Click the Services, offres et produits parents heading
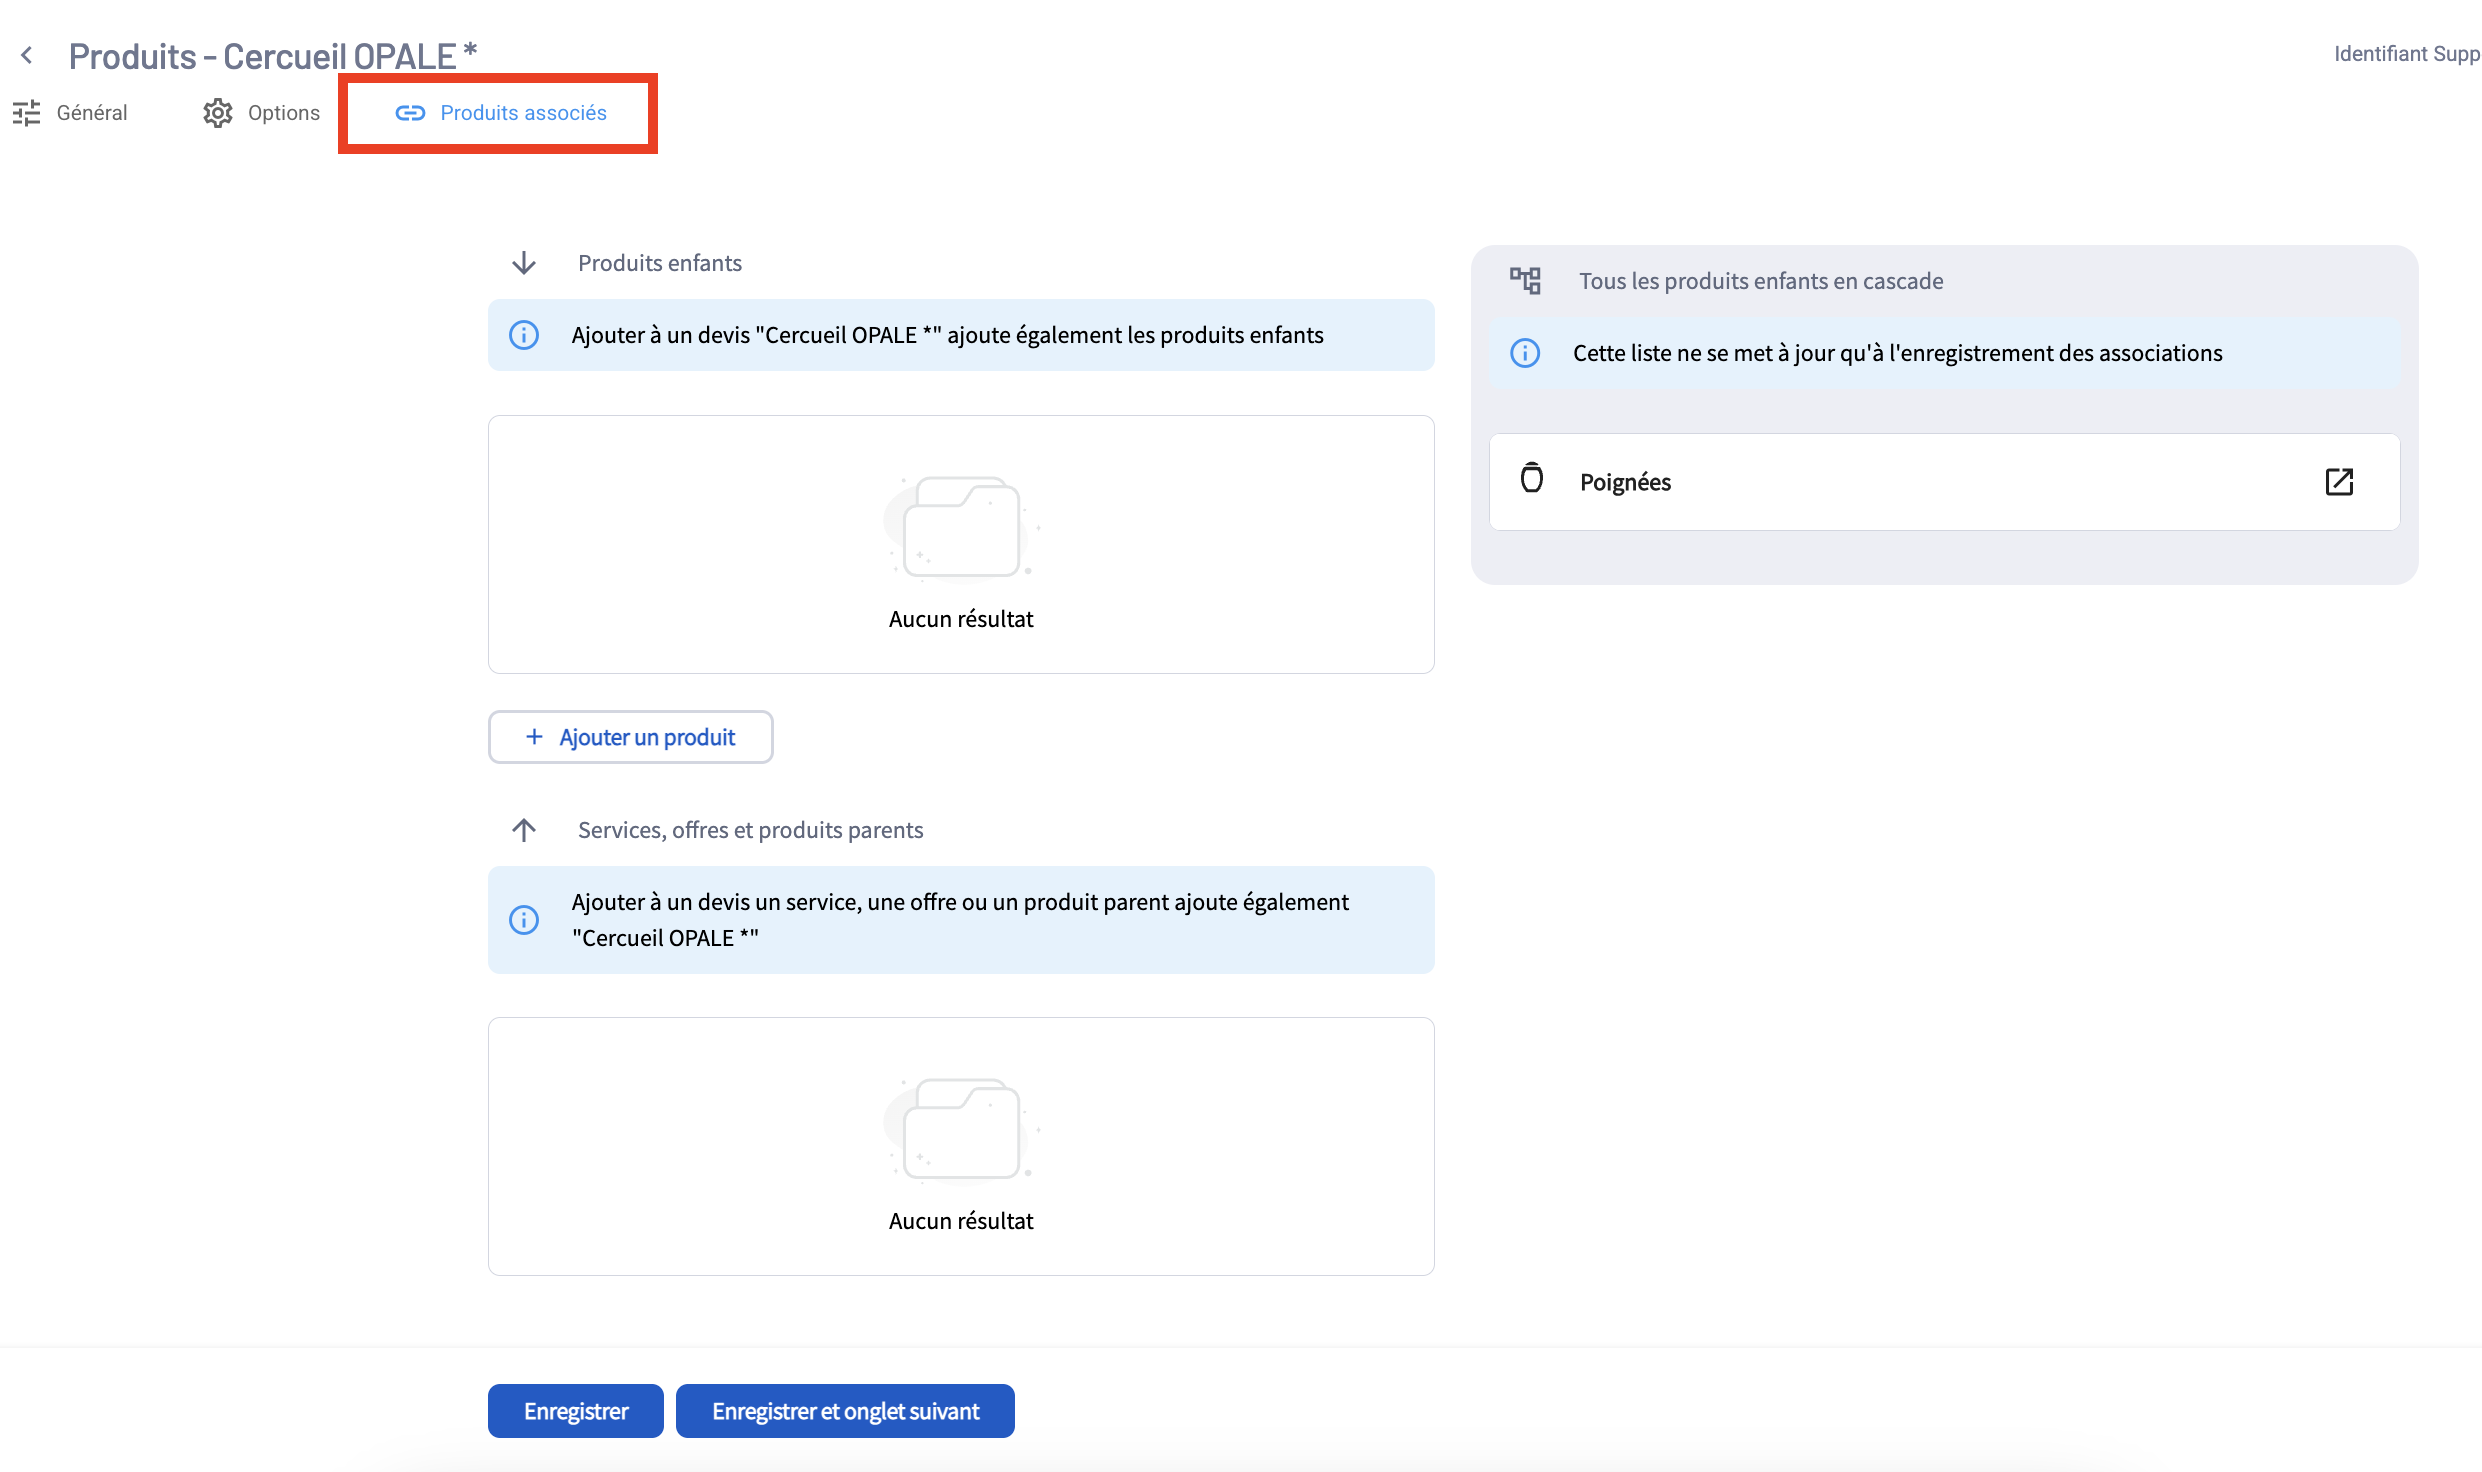This screenshot has height=1472, width=2482. point(750,830)
